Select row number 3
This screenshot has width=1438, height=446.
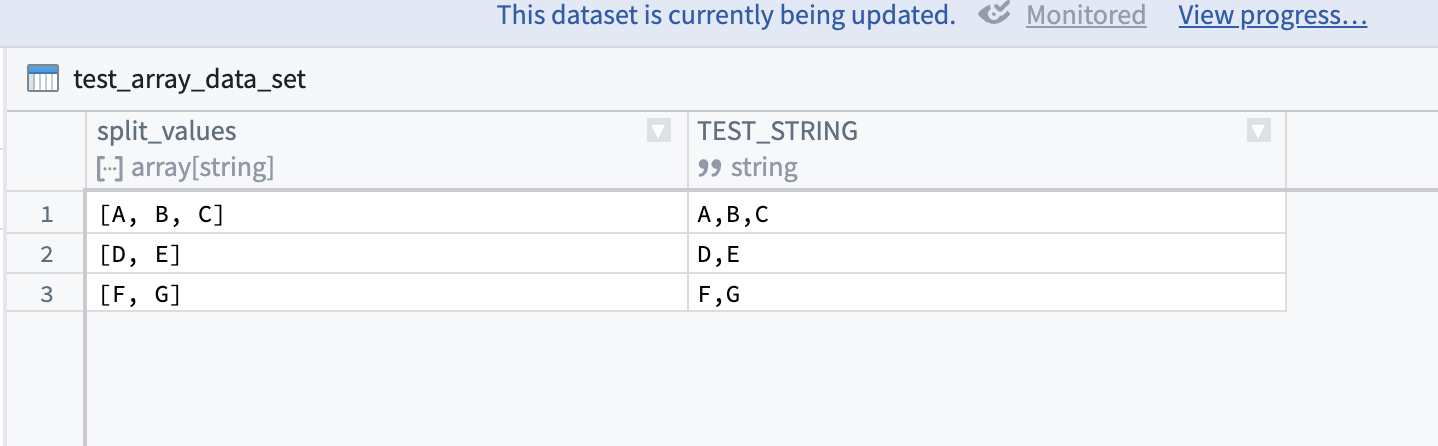(46, 293)
